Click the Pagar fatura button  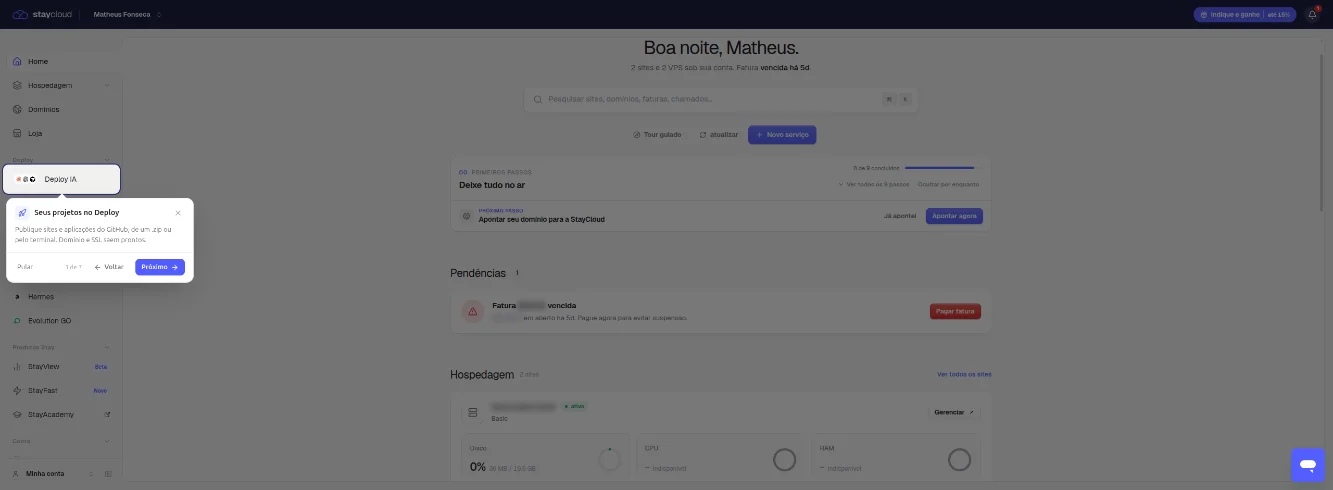click(955, 311)
